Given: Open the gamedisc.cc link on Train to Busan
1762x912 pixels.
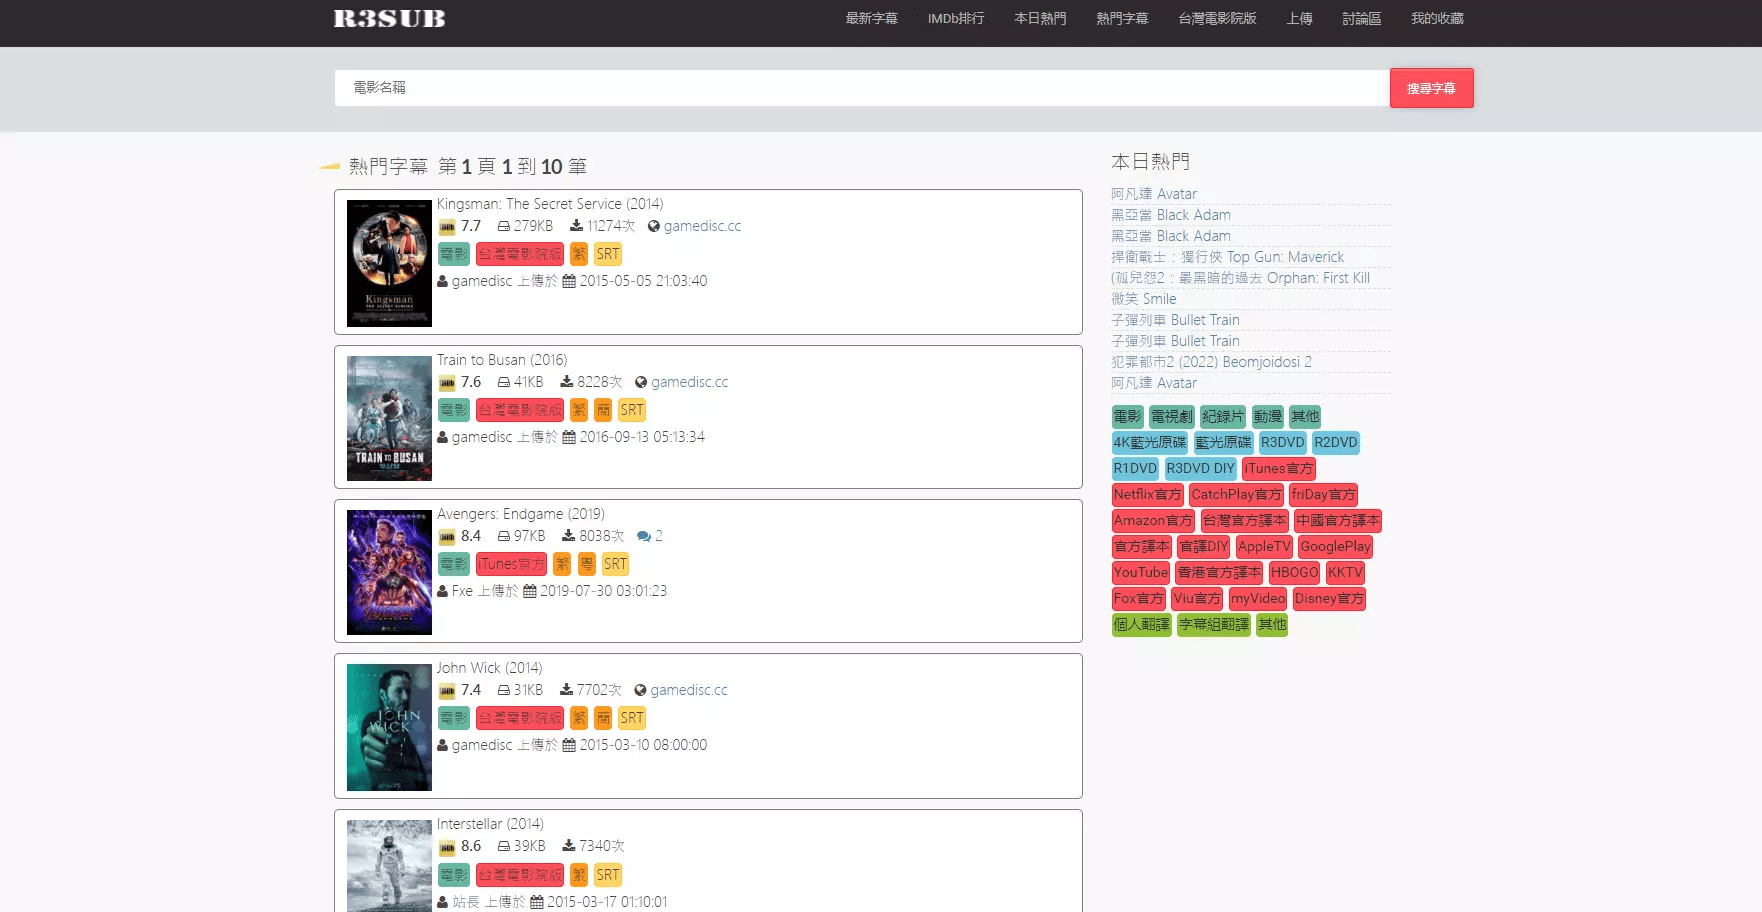Looking at the screenshot, I should click(x=689, y=382).
